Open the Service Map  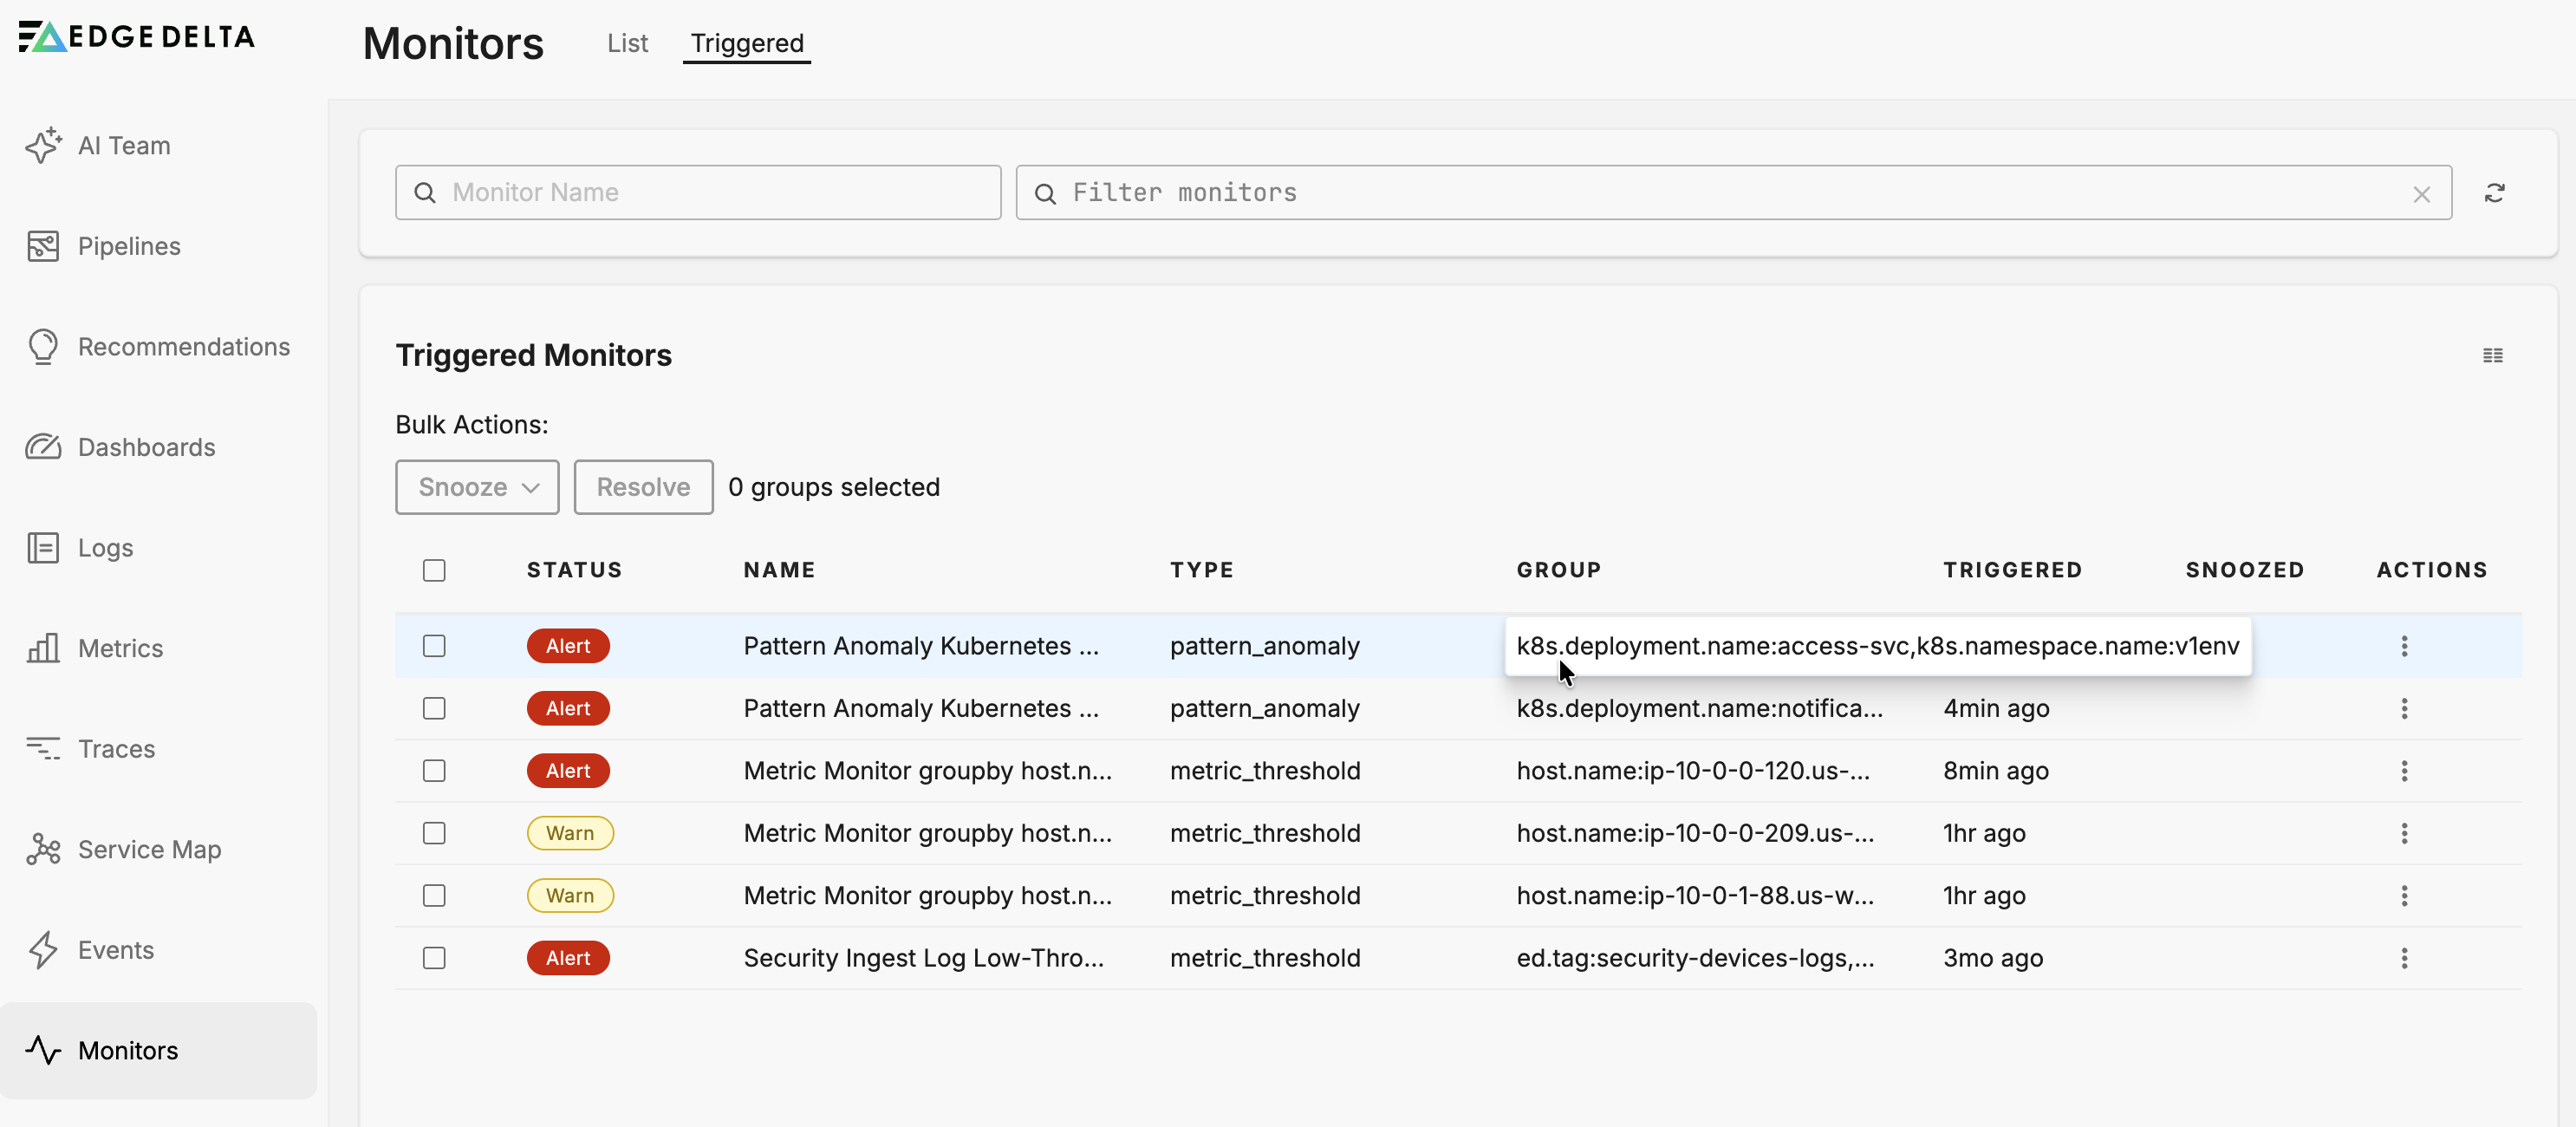(149, 849)
